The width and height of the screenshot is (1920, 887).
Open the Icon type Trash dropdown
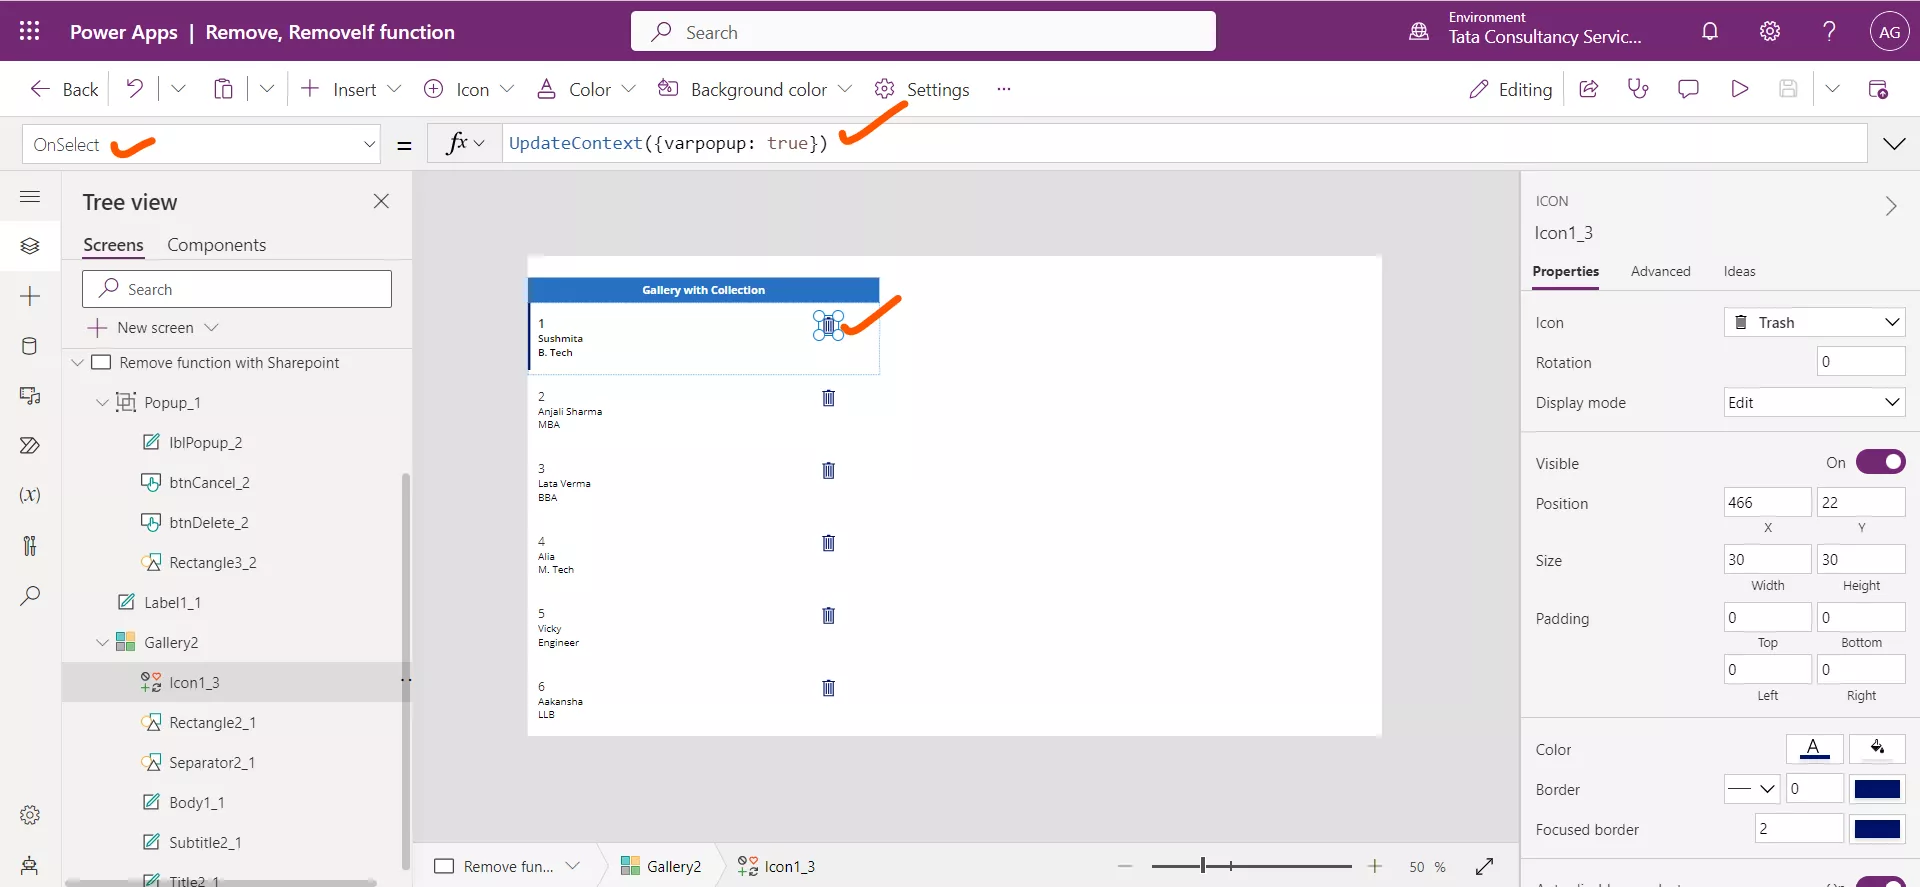pyautogui.click(x=1814, y=322)
